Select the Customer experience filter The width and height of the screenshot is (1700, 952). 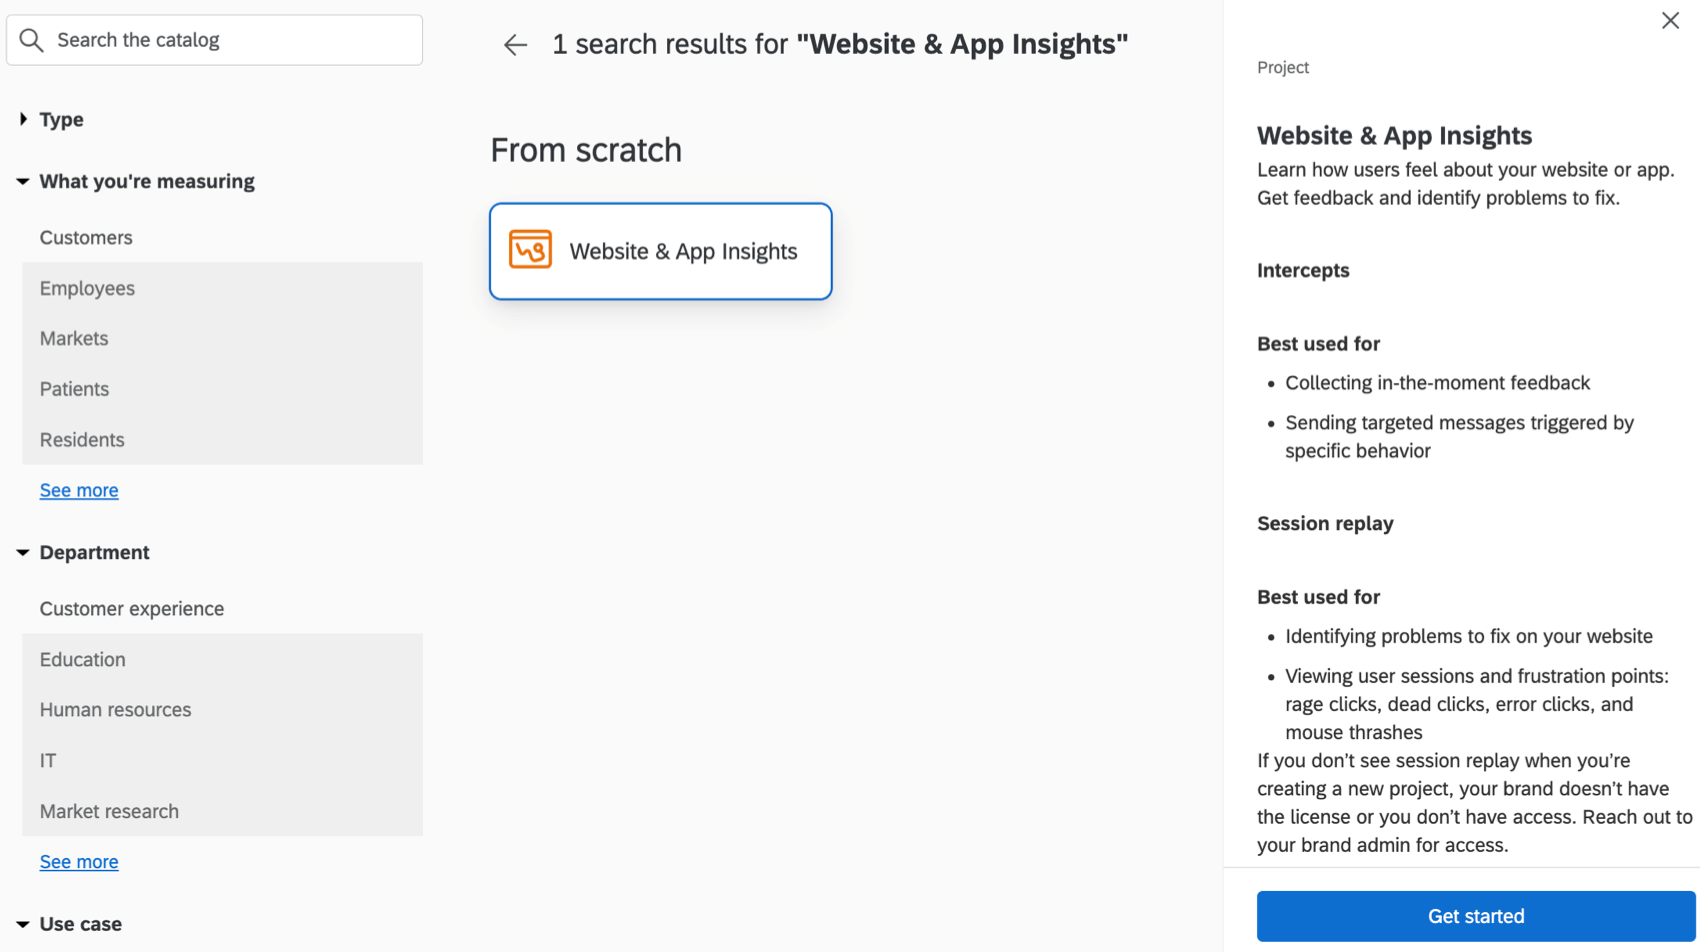[131, 608]
